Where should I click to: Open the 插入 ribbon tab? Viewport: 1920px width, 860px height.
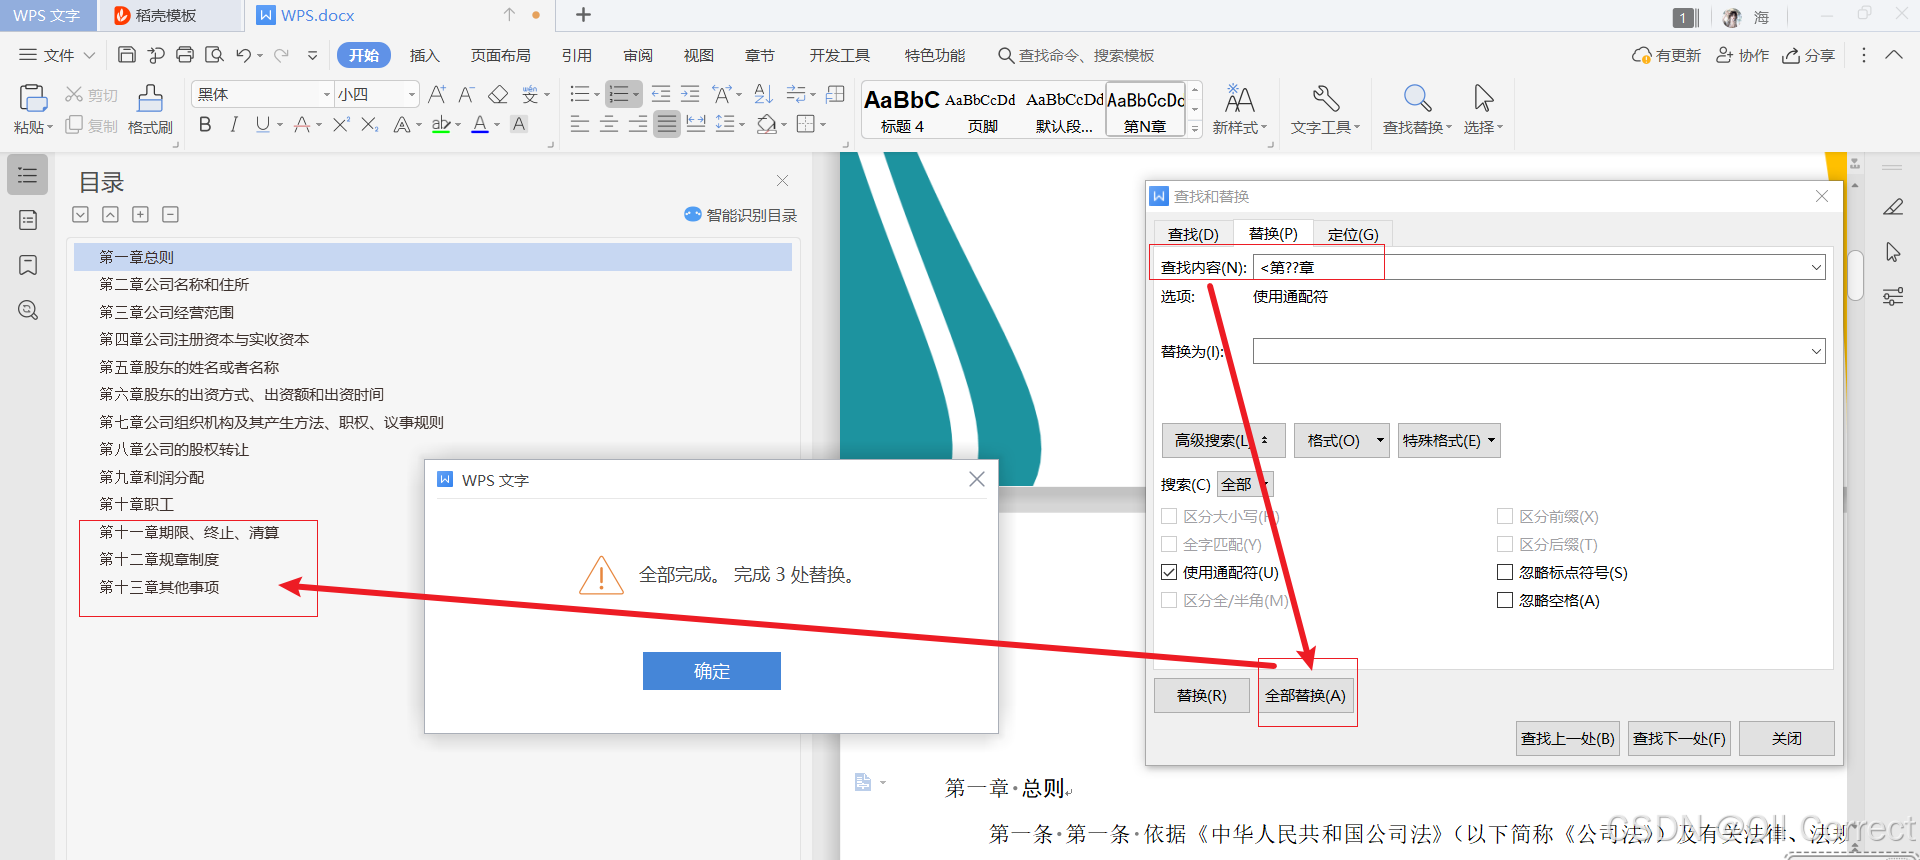click(x=425, y=55)
